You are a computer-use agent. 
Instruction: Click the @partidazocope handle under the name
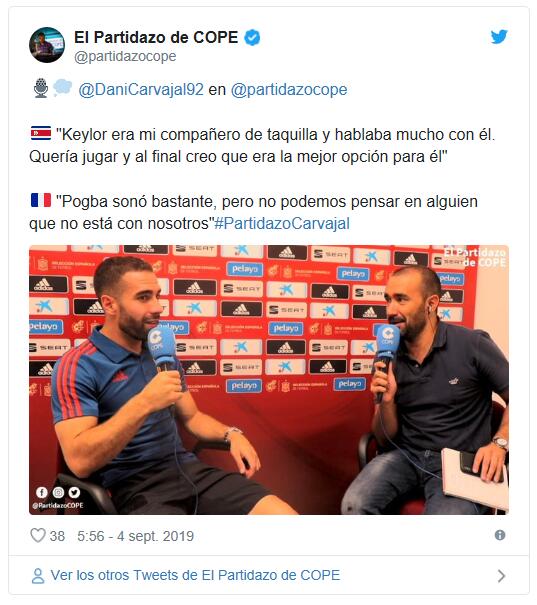125,56
